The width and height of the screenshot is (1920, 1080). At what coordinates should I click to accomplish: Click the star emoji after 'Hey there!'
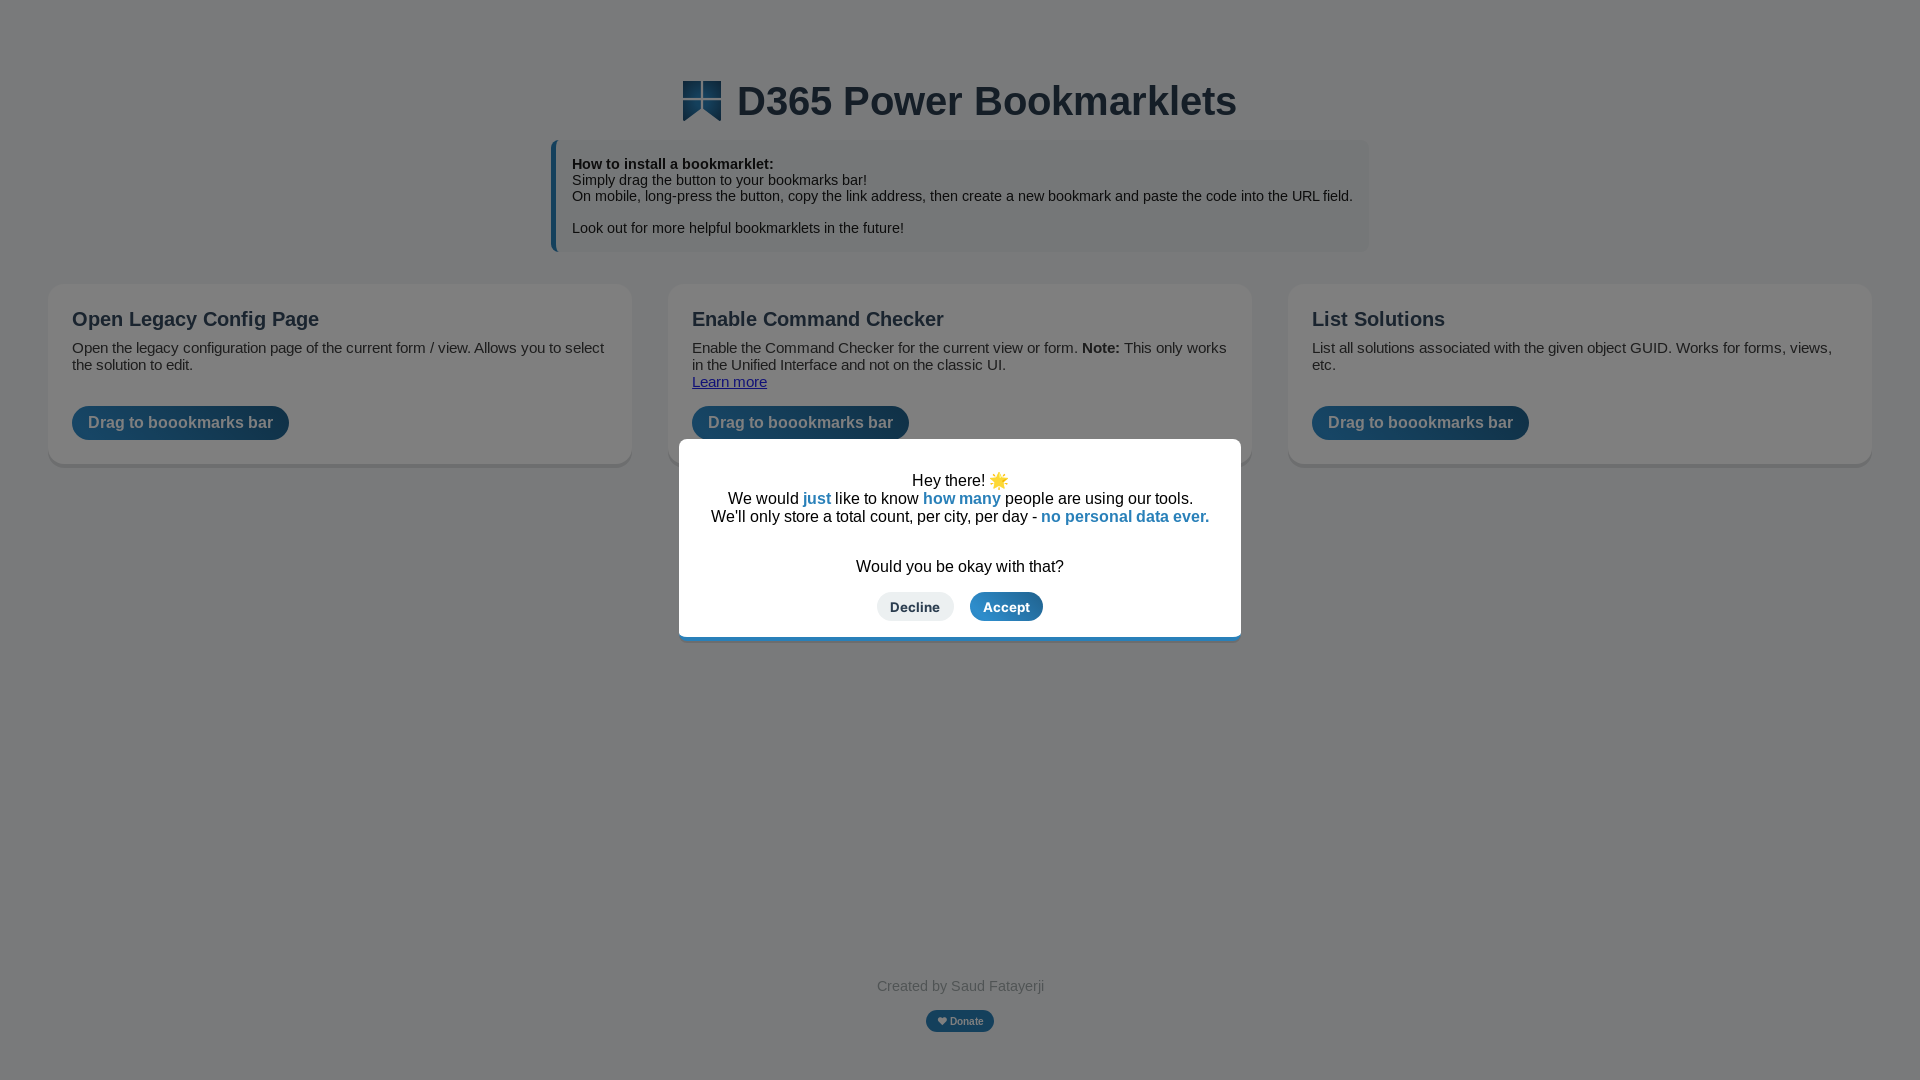[x=999, y=481]
